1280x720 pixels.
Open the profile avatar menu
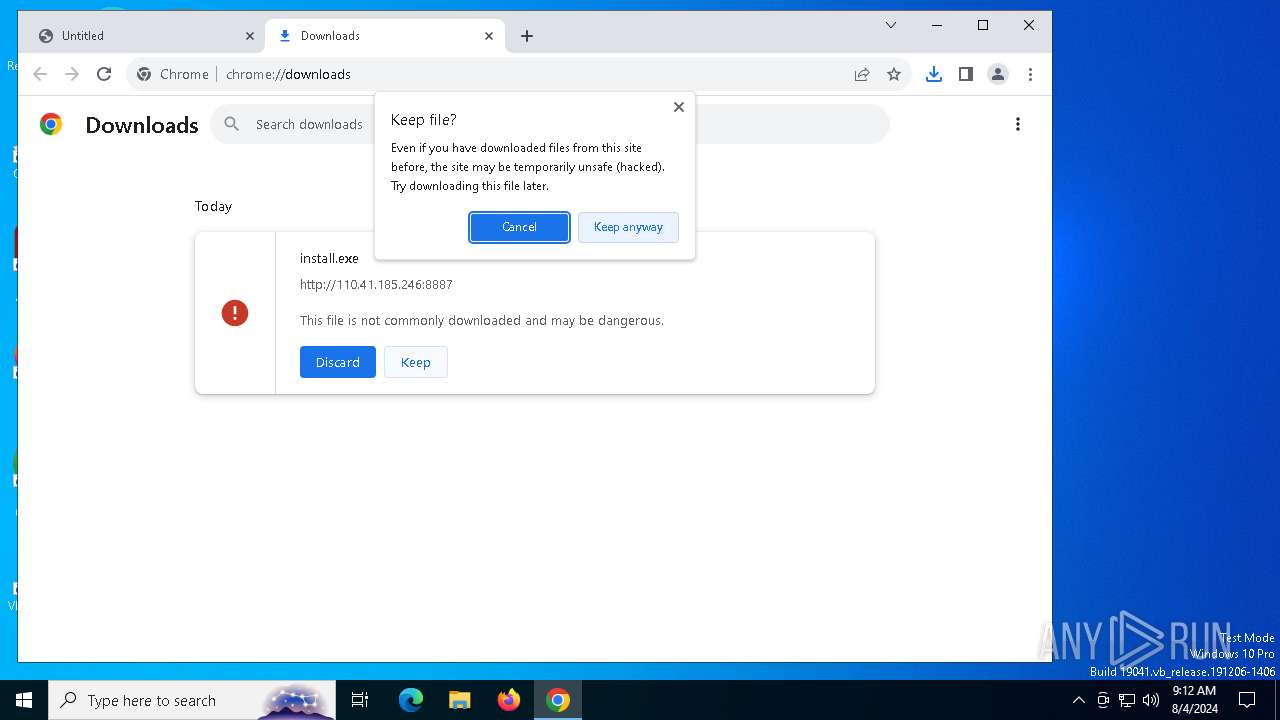pyautogui.click(x=998, y=74)
